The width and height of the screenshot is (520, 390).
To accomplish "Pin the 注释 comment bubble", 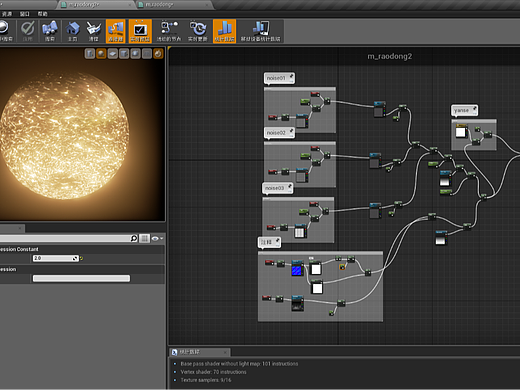I will pyautogui.click(x=277, y=241).
